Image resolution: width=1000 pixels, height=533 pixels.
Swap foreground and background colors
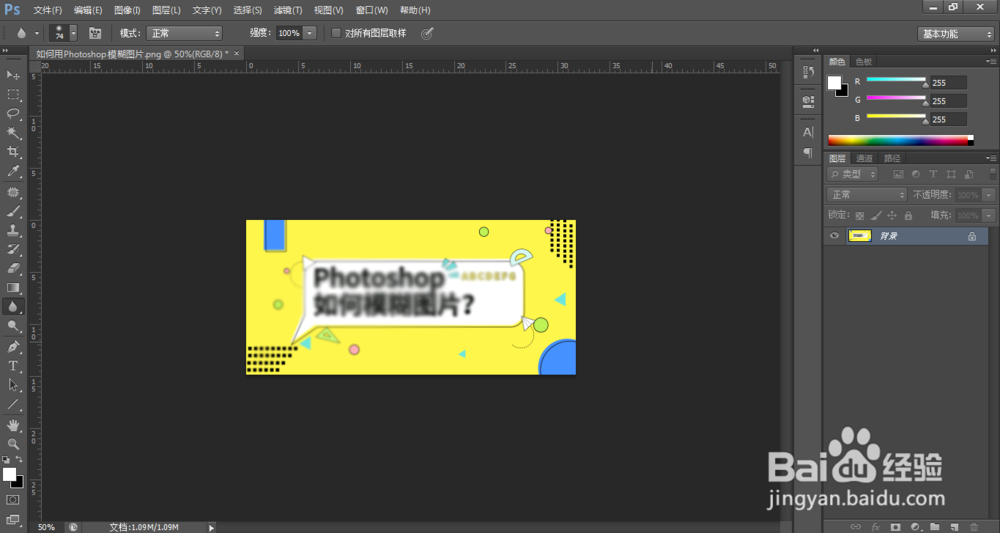19,459
